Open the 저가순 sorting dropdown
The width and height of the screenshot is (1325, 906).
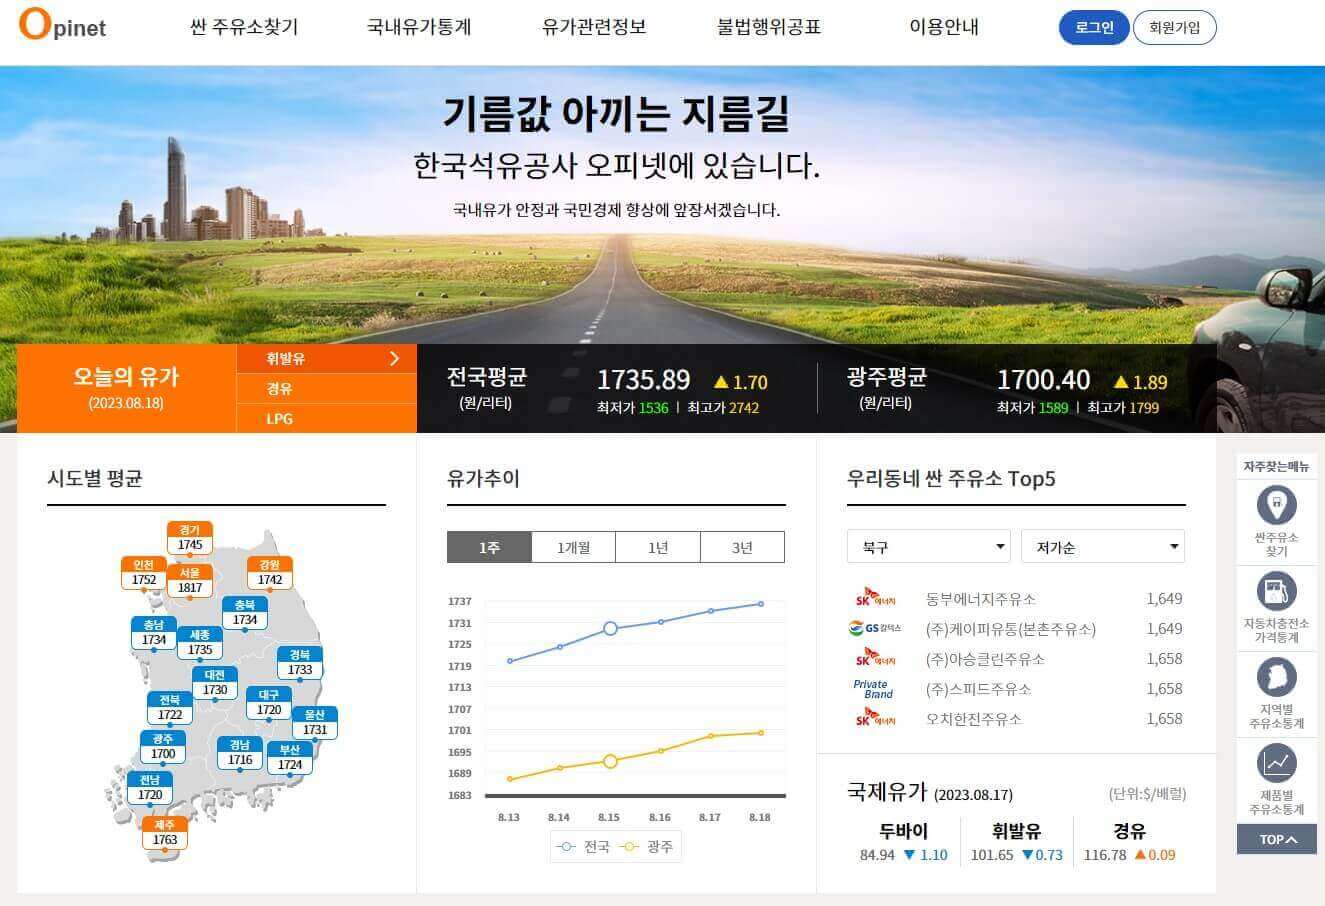click(x=1103, y=546)
